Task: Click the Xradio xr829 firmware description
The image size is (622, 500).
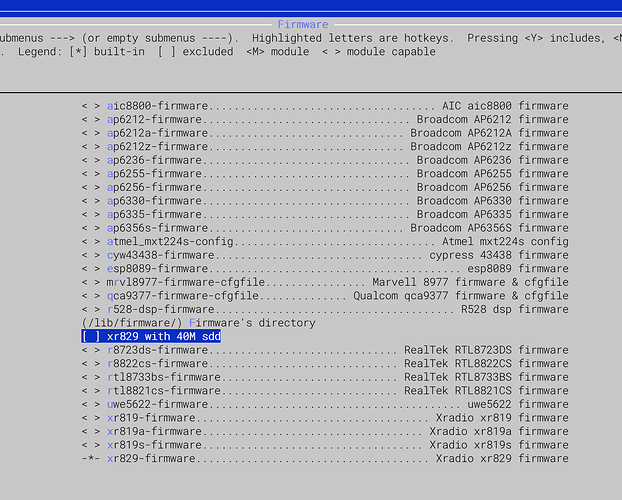Action: tap(502, 458)
